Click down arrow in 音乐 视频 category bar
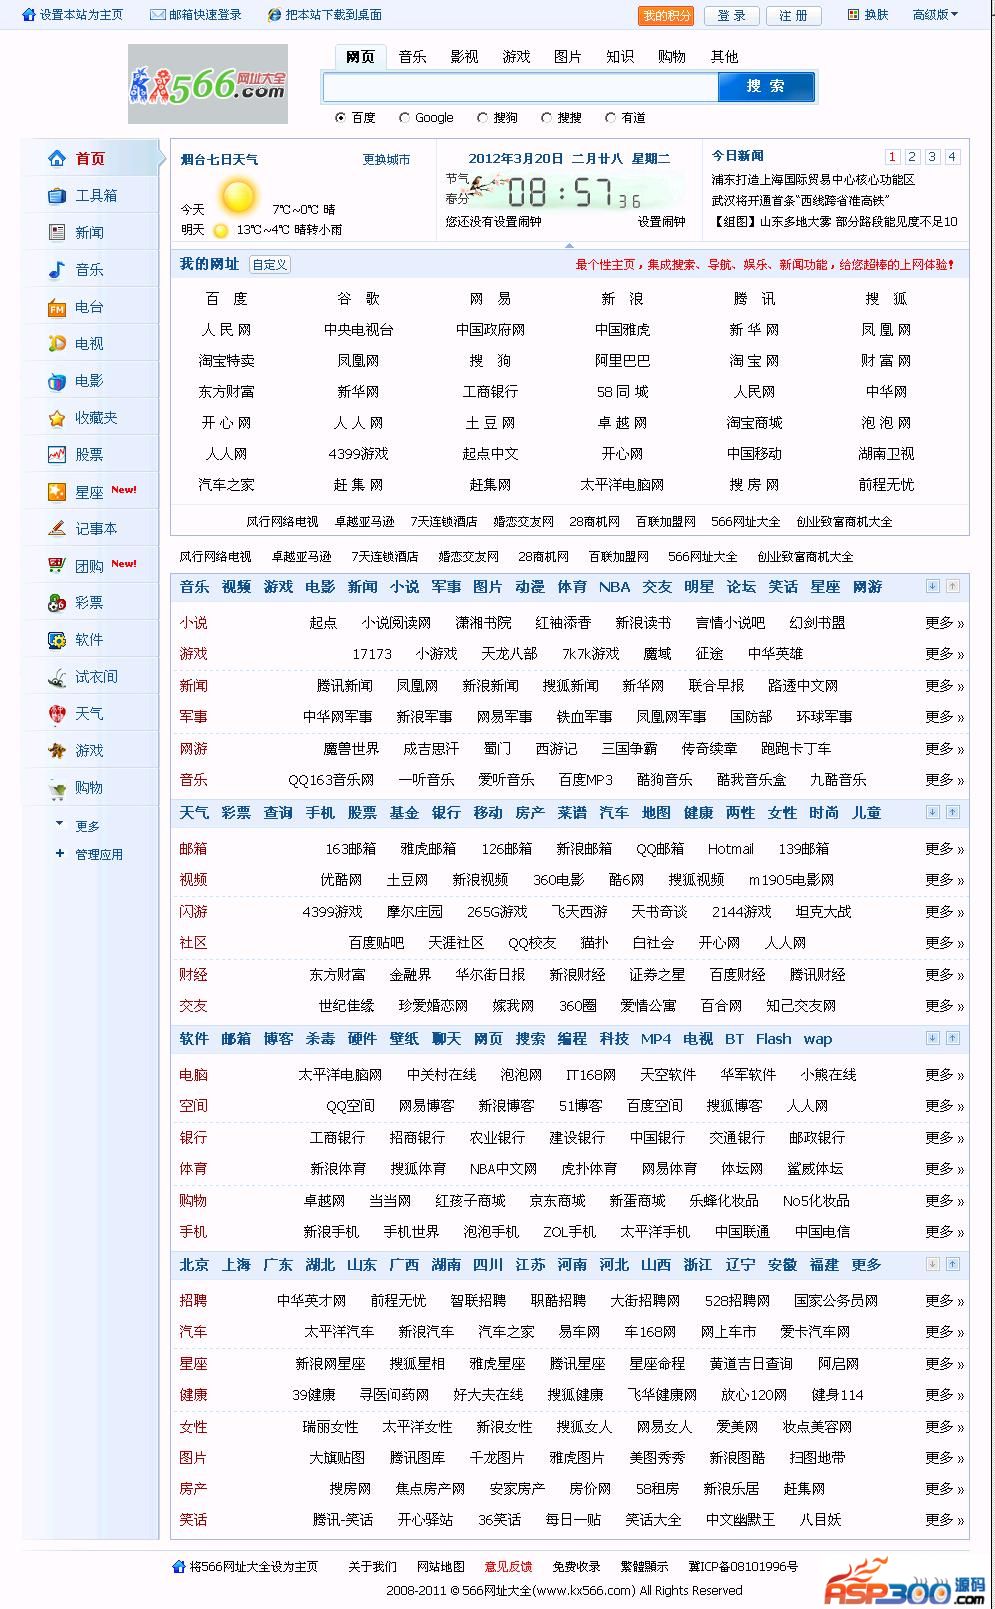Viewport: 995px width, 1609px height. click(x=932, y=586)
